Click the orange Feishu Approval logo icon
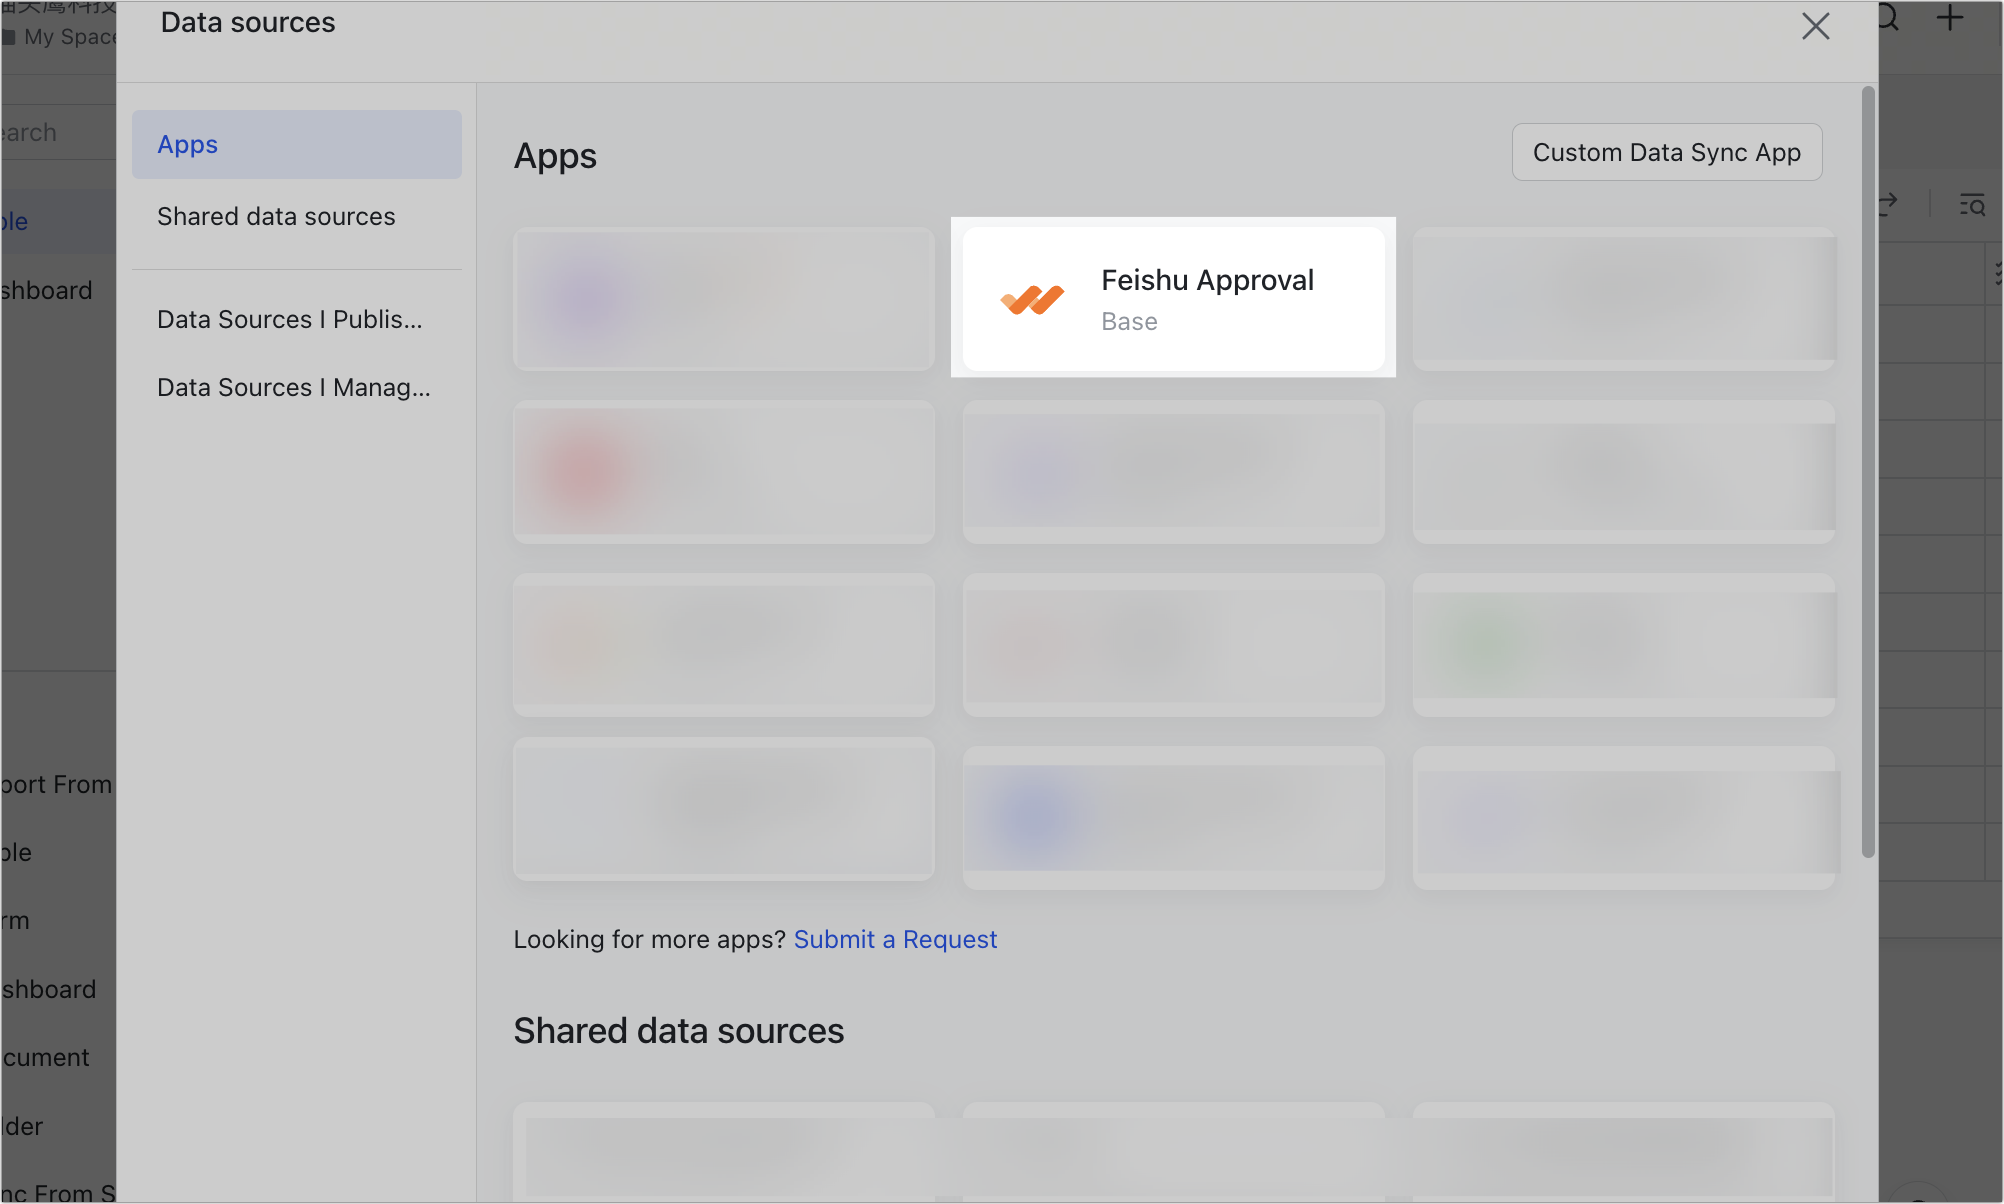The image size is (2004, 1204). point(1032,299)
